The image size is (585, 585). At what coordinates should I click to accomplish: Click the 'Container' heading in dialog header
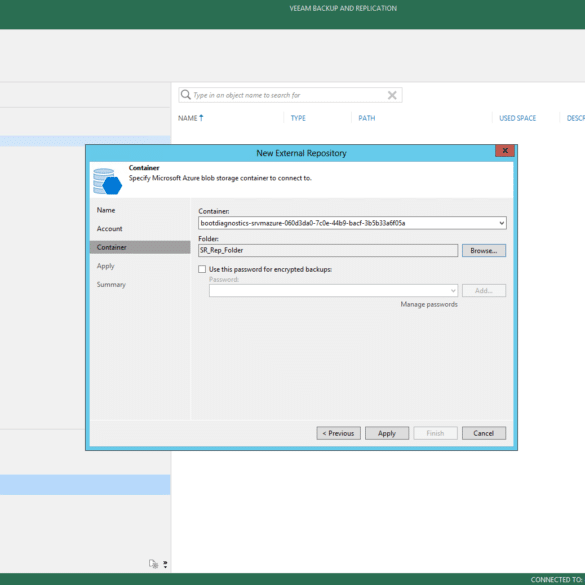pyautogui.click(x=144, y=168)
